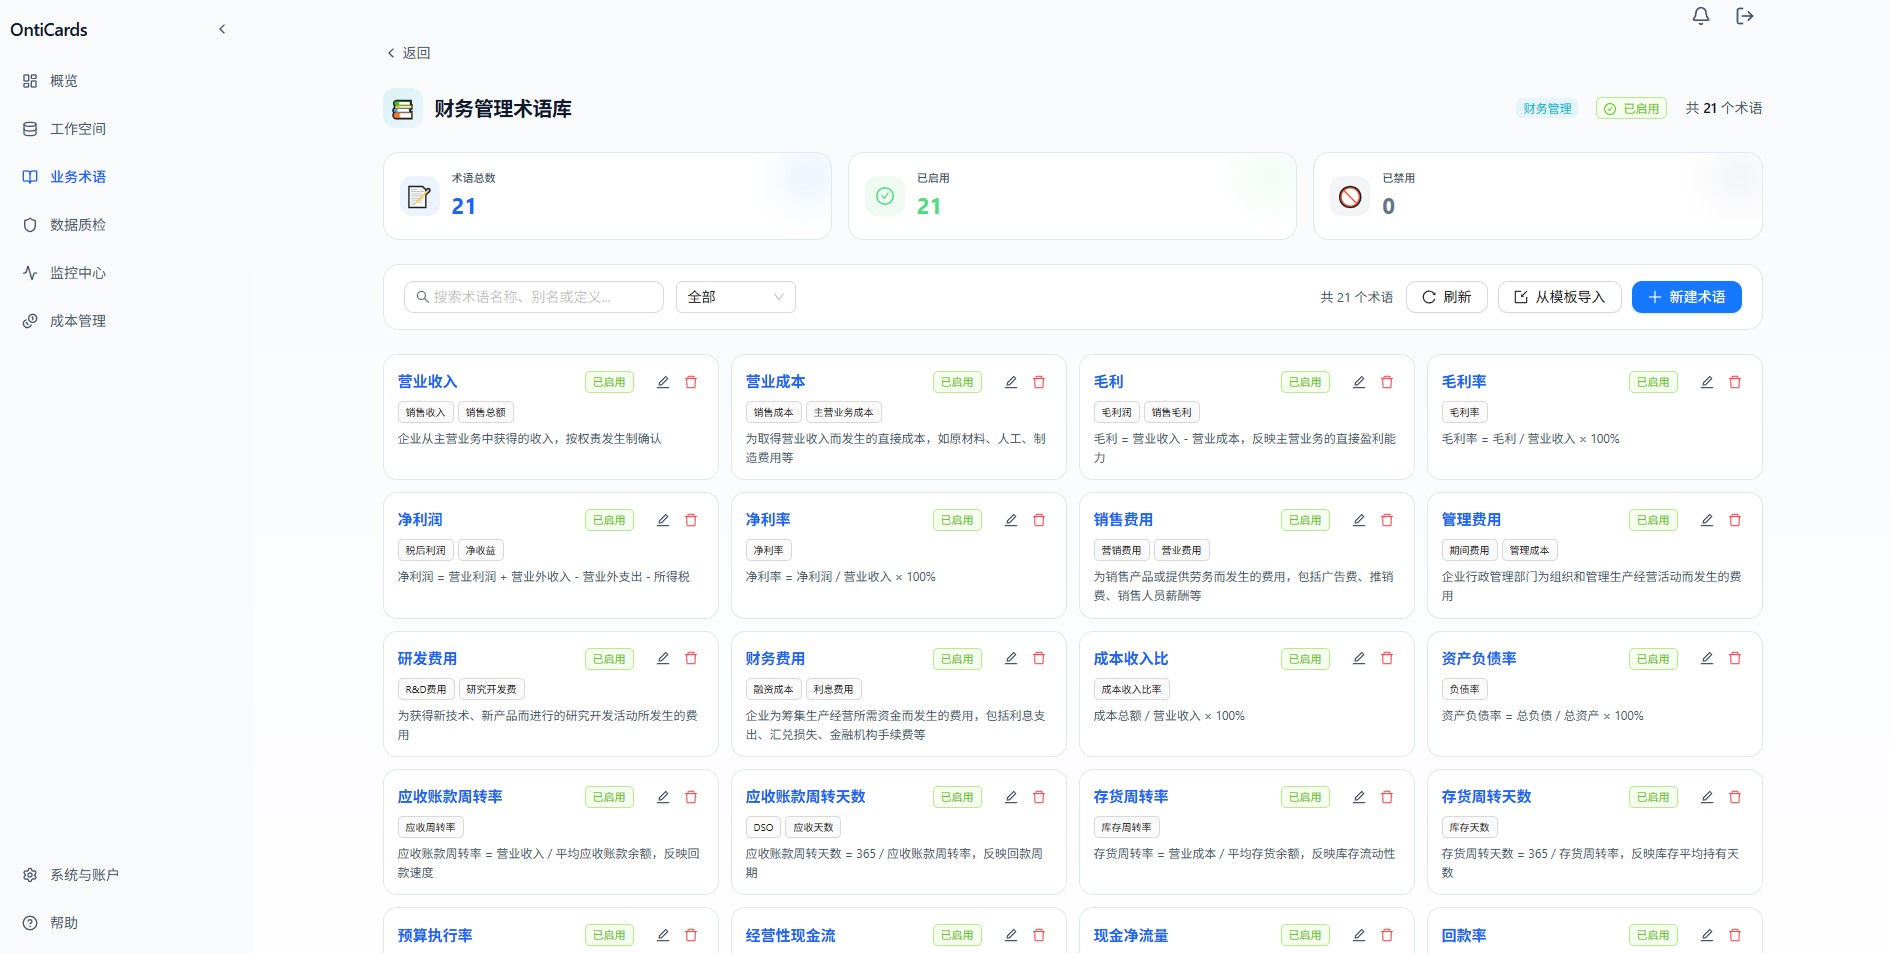Delete the 资产负债率 term
1890x953 pixels.
tap(1735, 658)
